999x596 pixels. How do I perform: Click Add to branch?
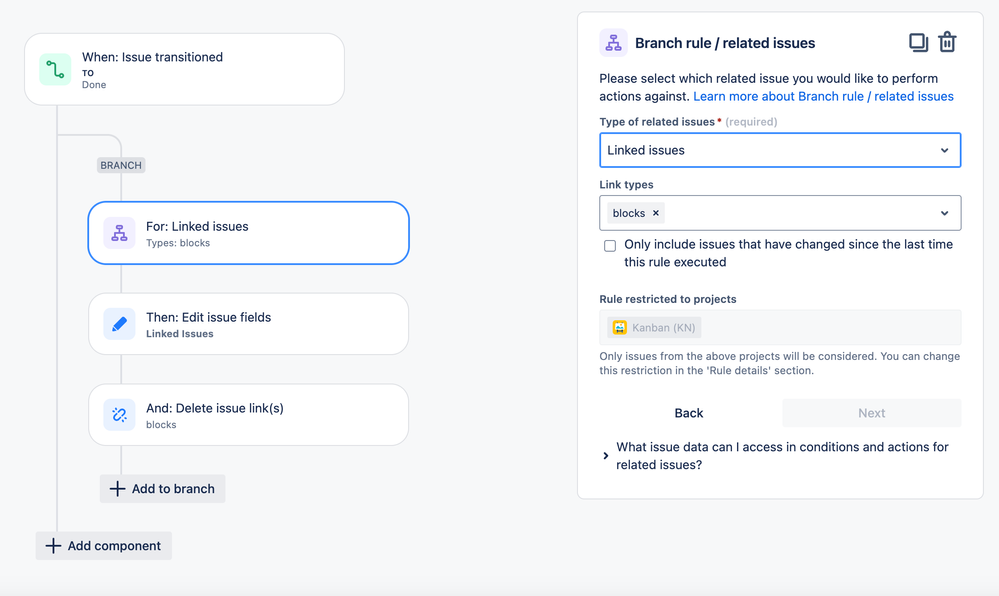click(x=162, y=489)
